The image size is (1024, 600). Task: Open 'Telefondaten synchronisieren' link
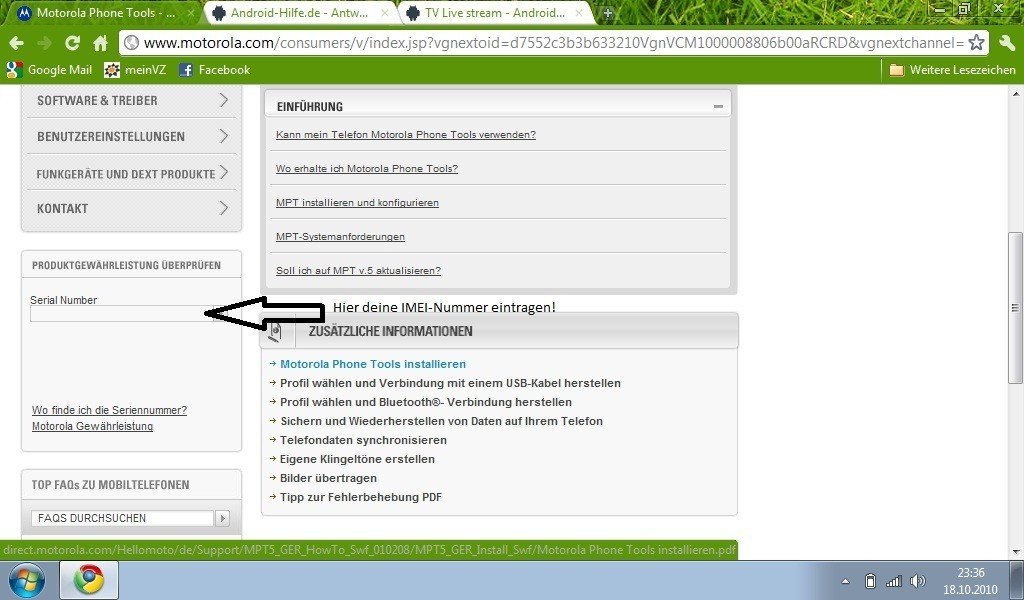click(363, 440)
